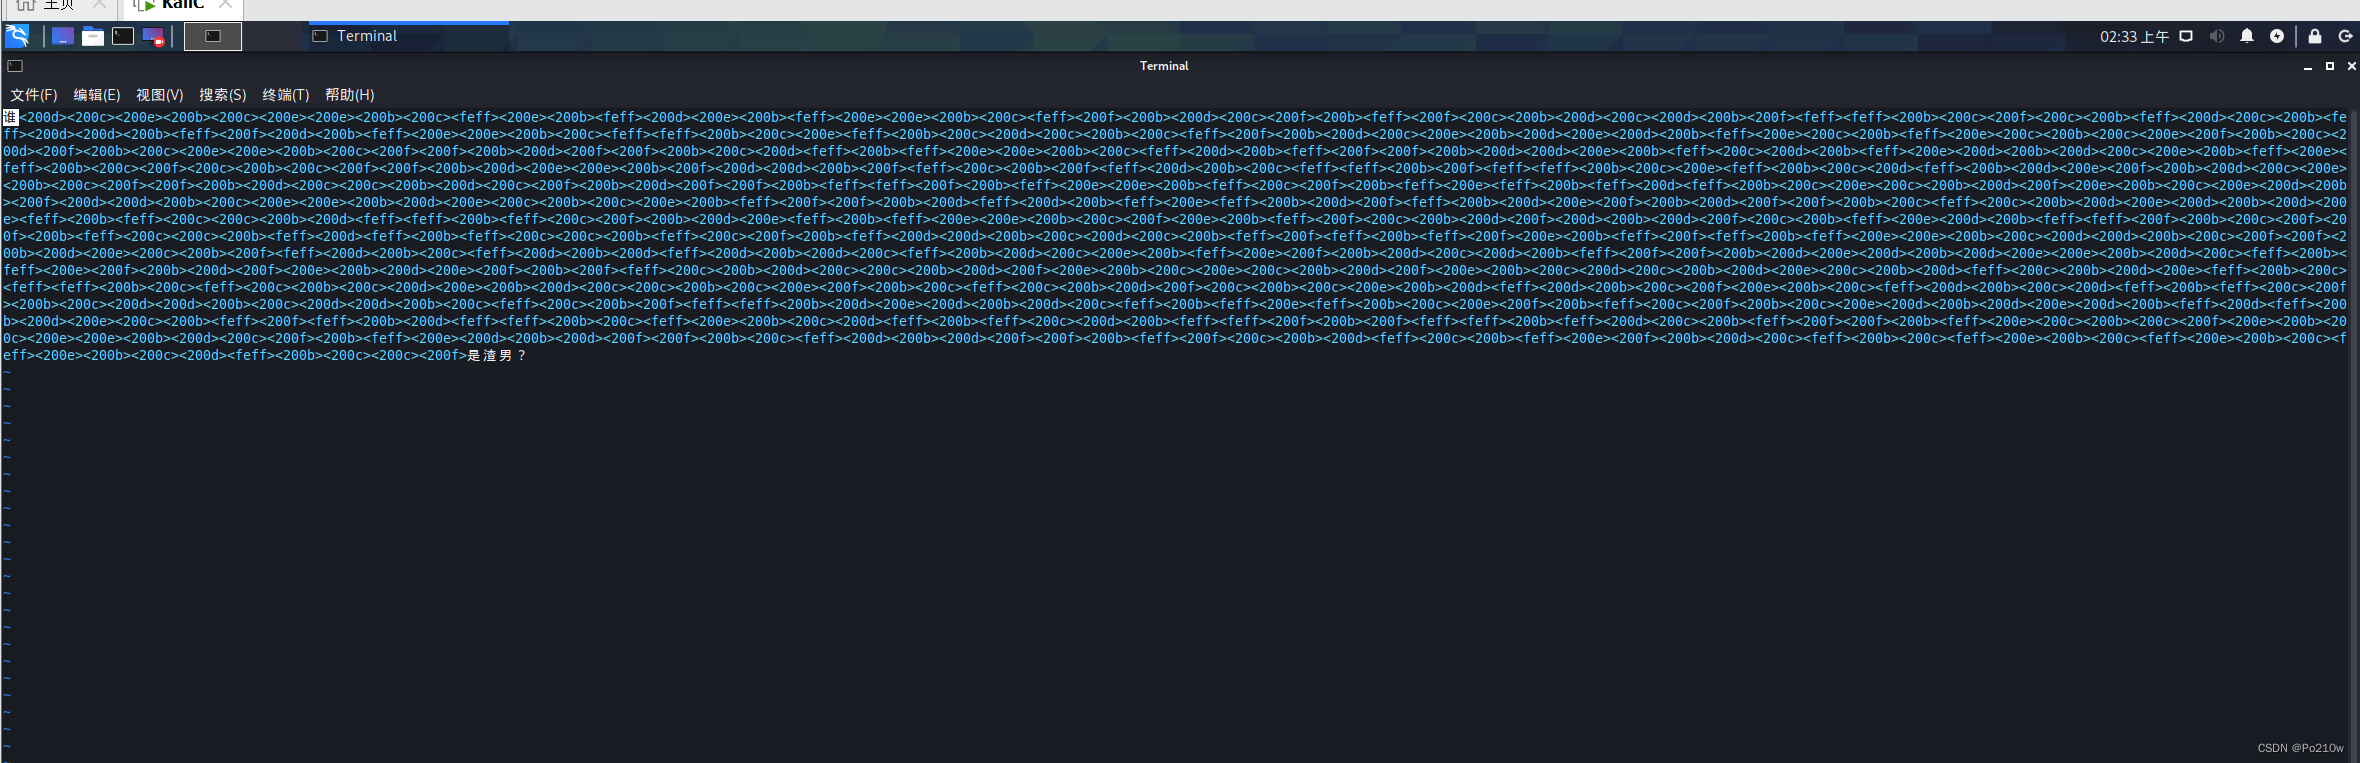
Task: Click the highlighted 谁 cursor character
Action: [10, 117]
